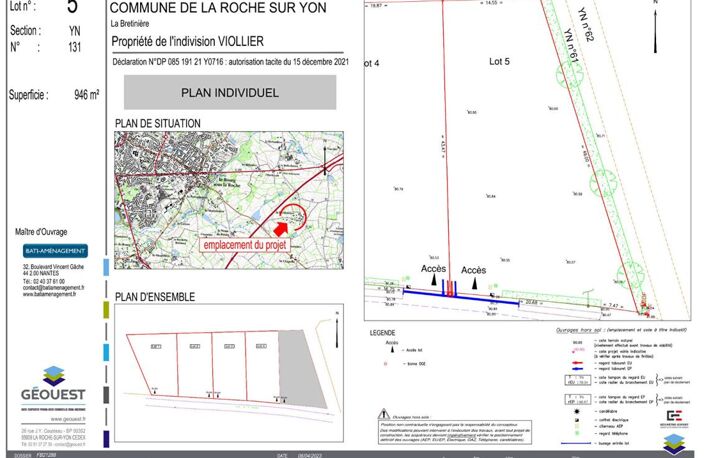Click small Géouest layers logo near legend

click(674, 445)
